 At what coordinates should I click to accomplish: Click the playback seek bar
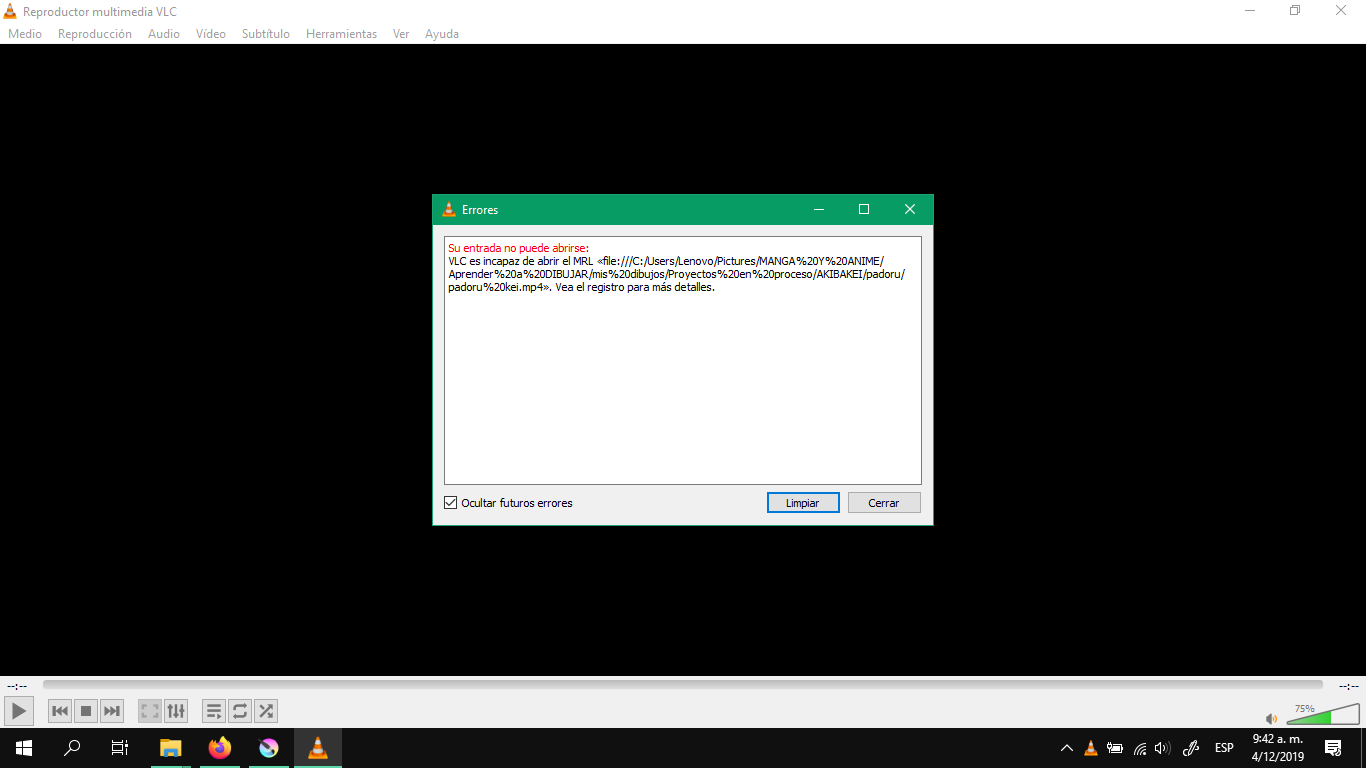pos(683,685)
